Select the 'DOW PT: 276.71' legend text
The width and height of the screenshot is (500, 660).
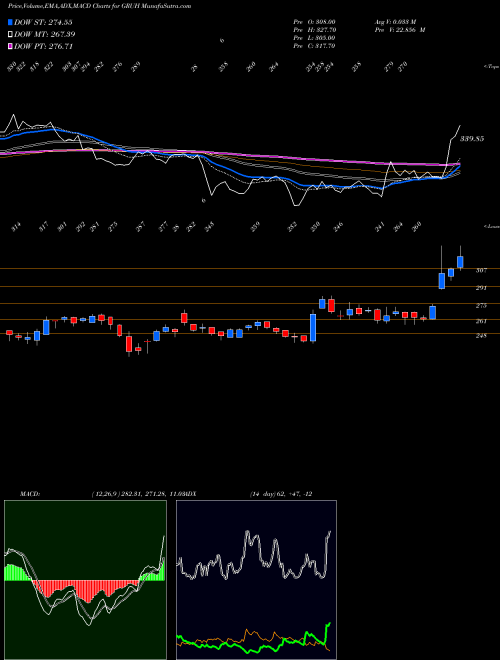point(44,47)
